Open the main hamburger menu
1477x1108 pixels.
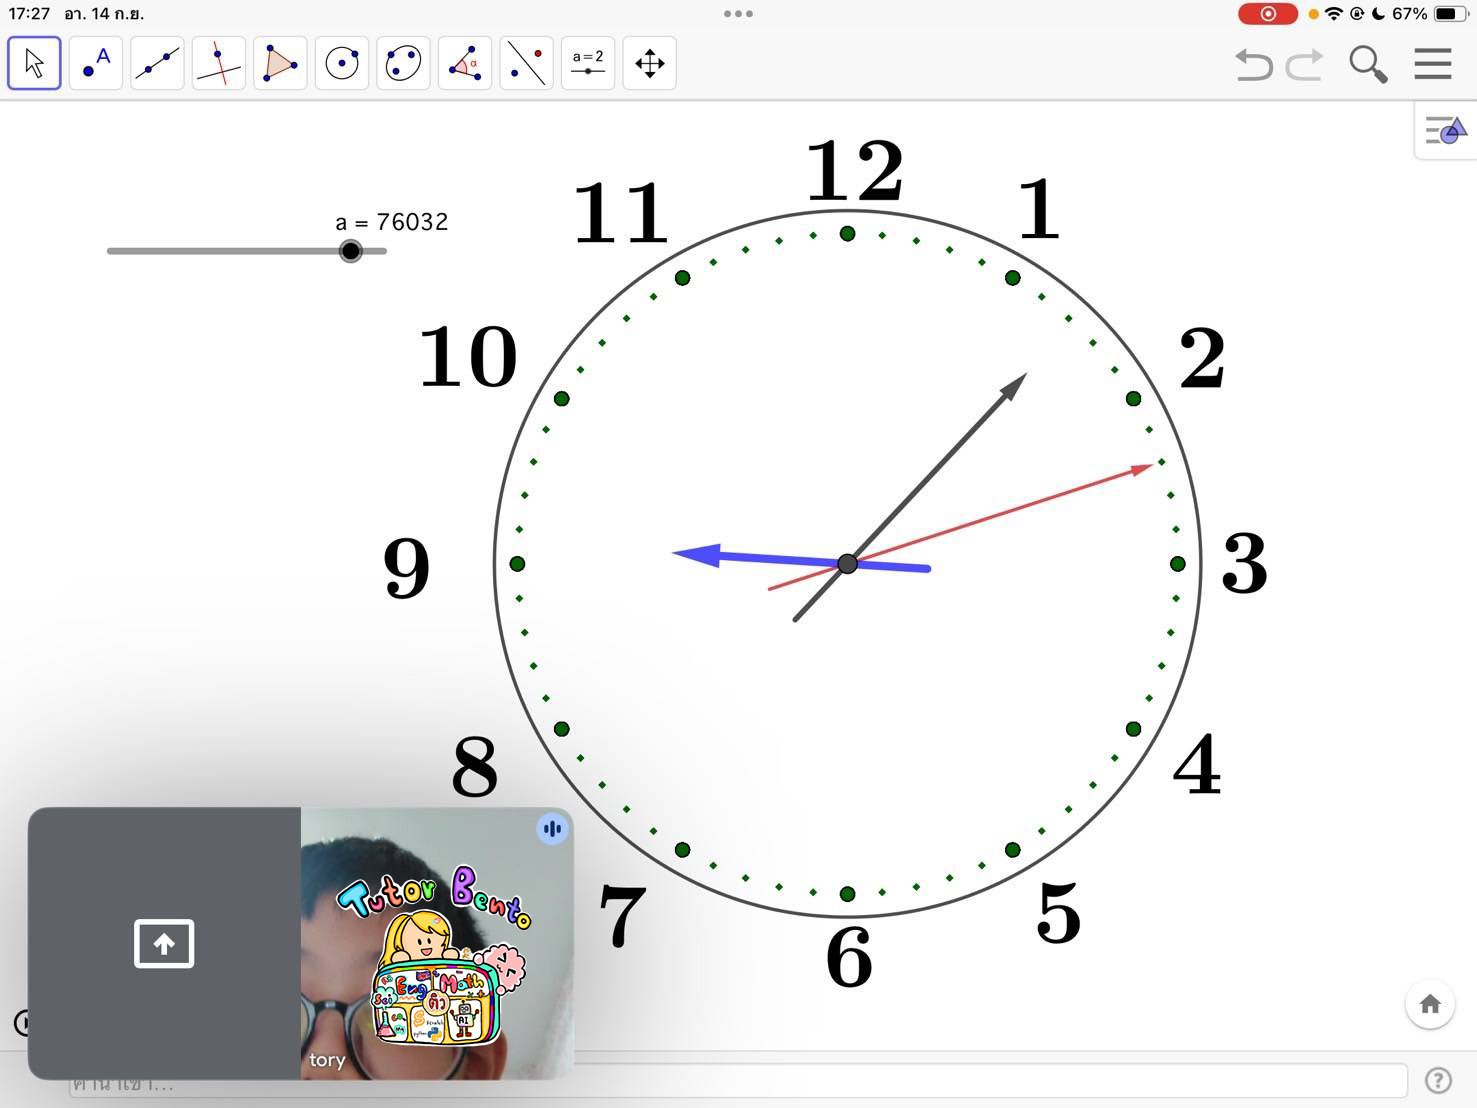[x=1431, y=63]
